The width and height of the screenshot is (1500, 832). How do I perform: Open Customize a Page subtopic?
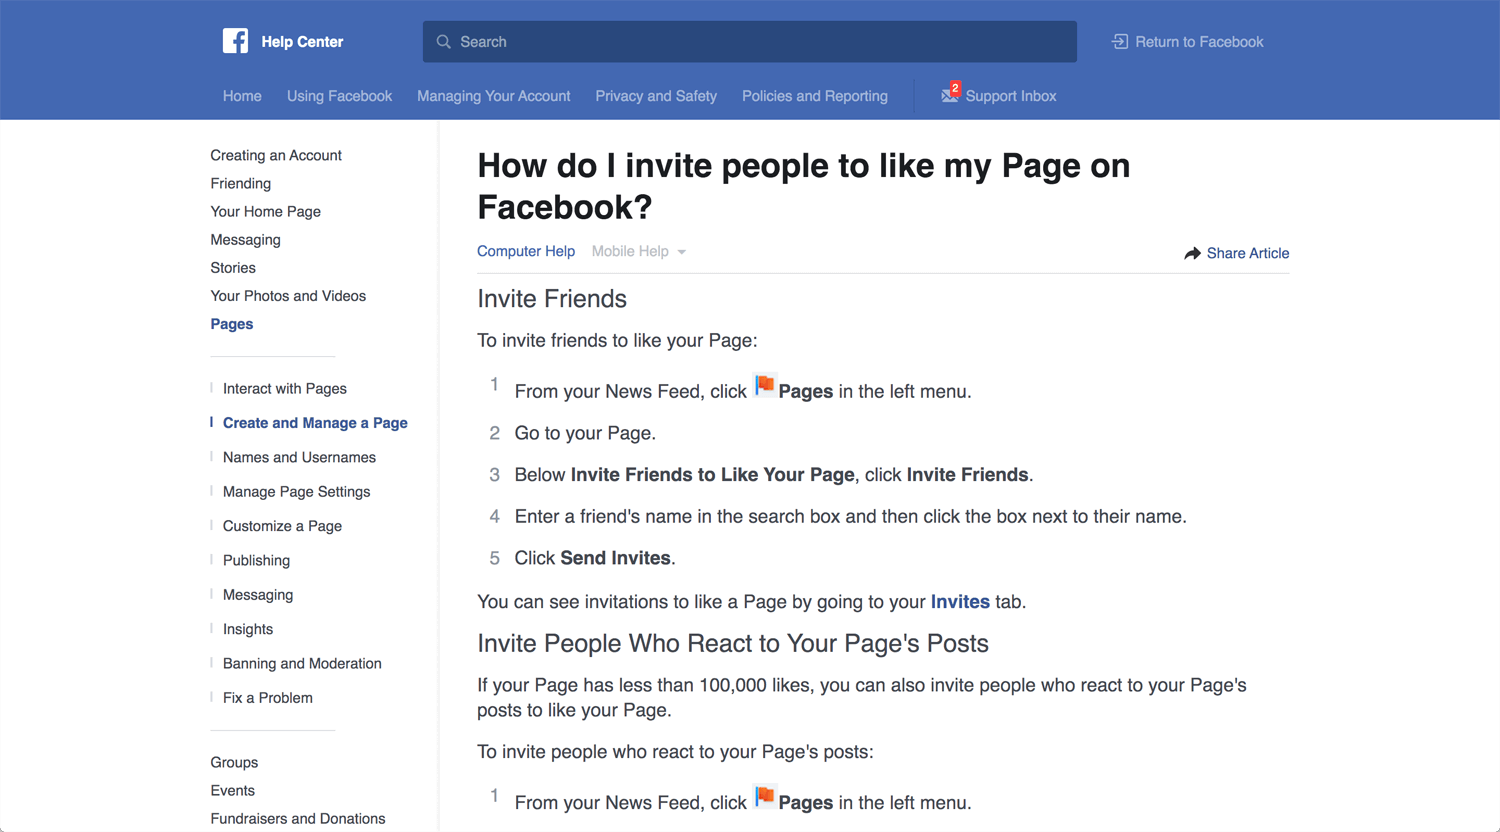pos(282,526)
